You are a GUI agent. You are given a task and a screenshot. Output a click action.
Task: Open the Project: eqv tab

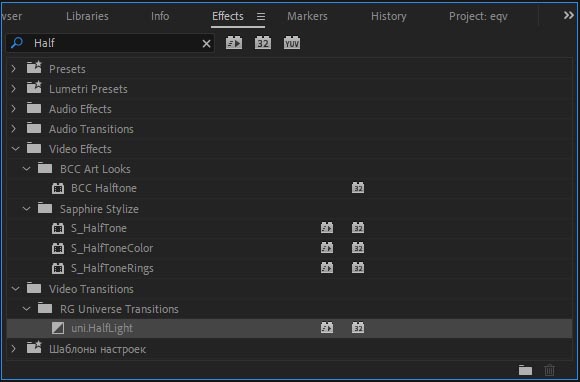478,16
